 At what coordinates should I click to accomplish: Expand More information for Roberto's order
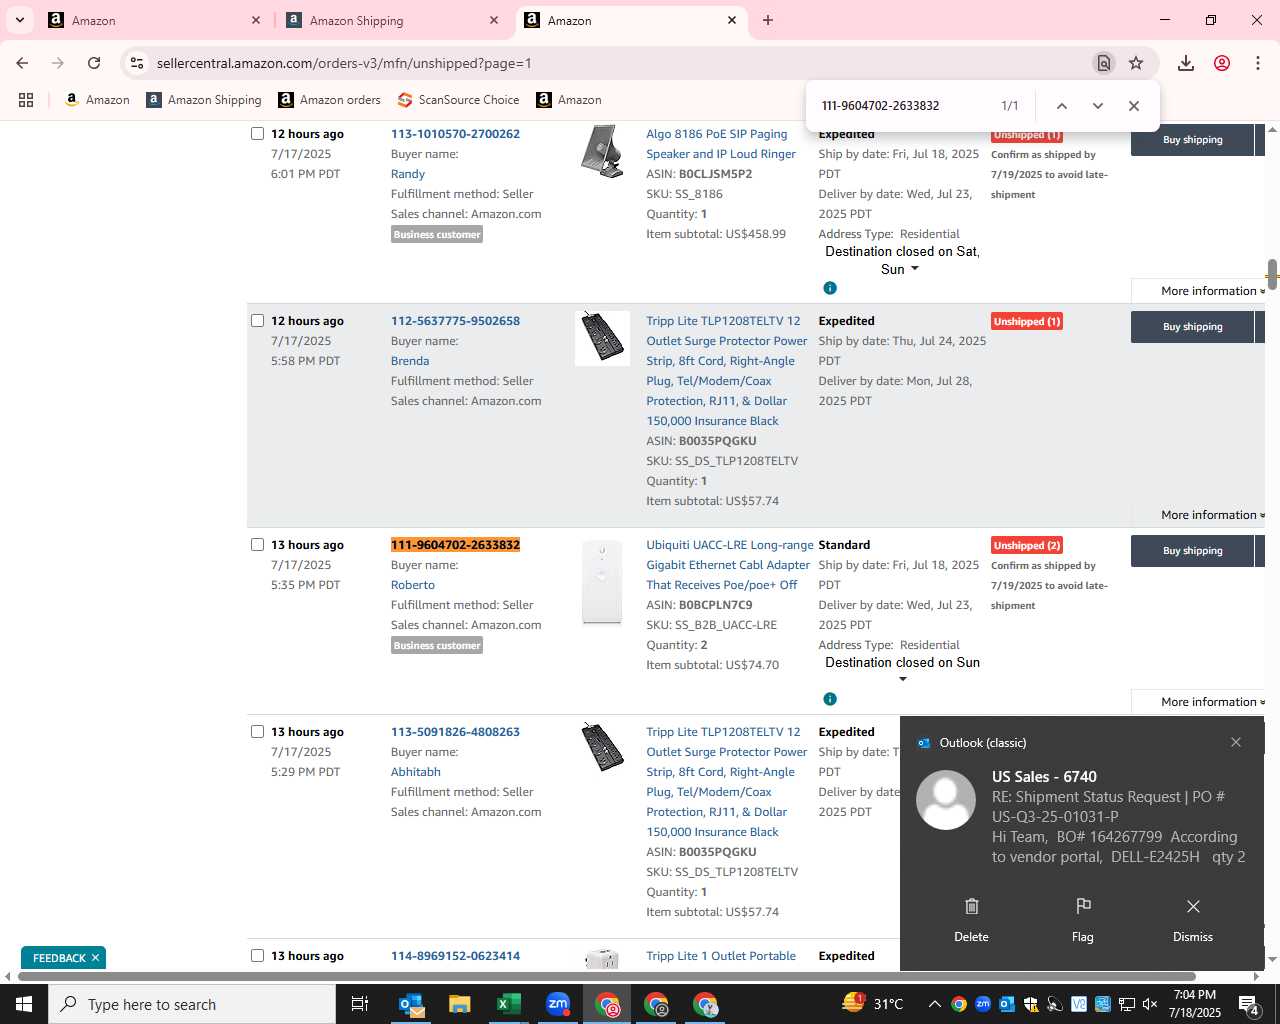pos(1212,702)
